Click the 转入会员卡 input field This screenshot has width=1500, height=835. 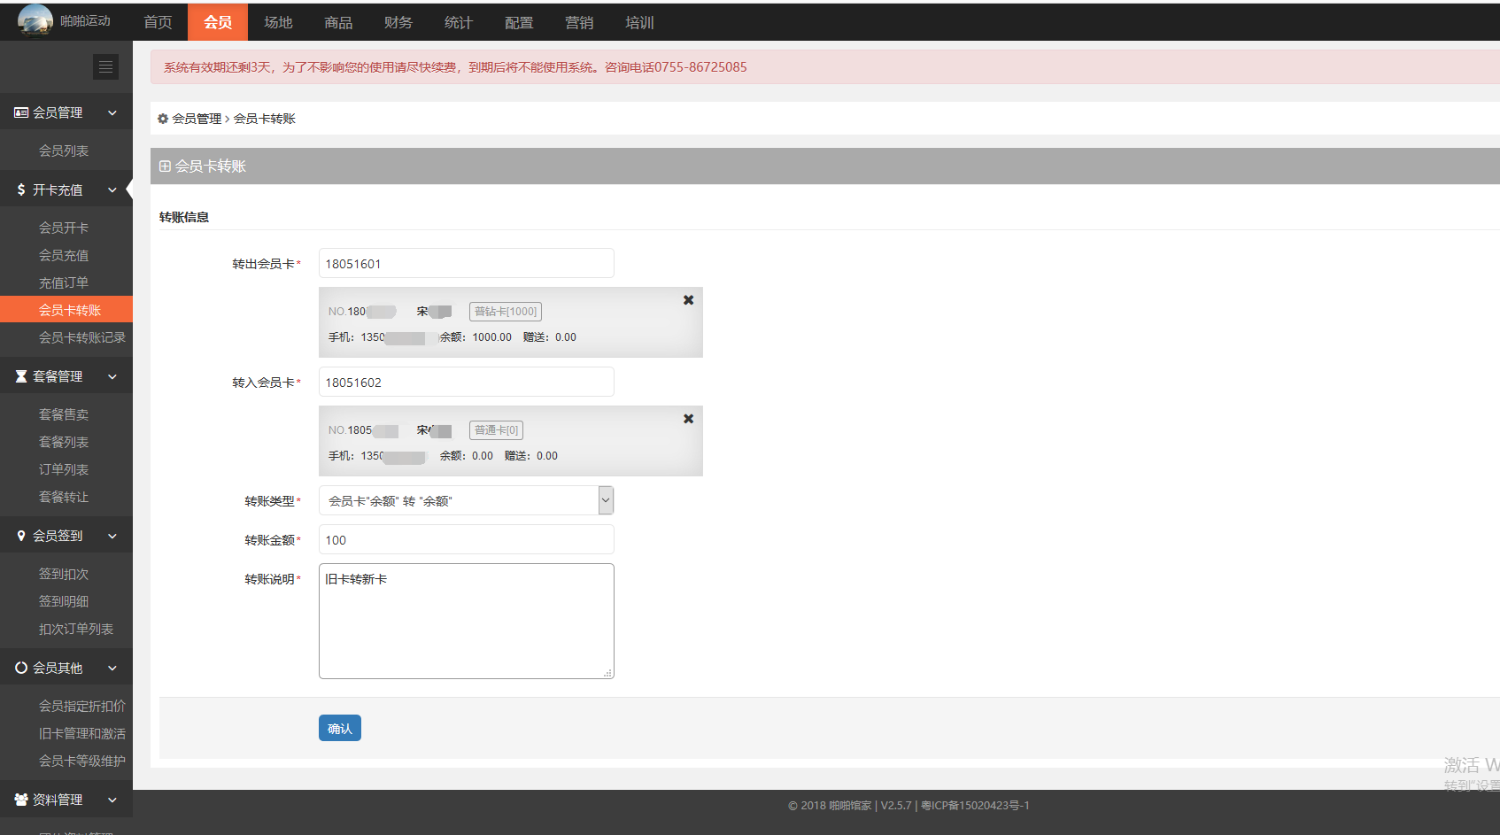click(x=466, y=382)
